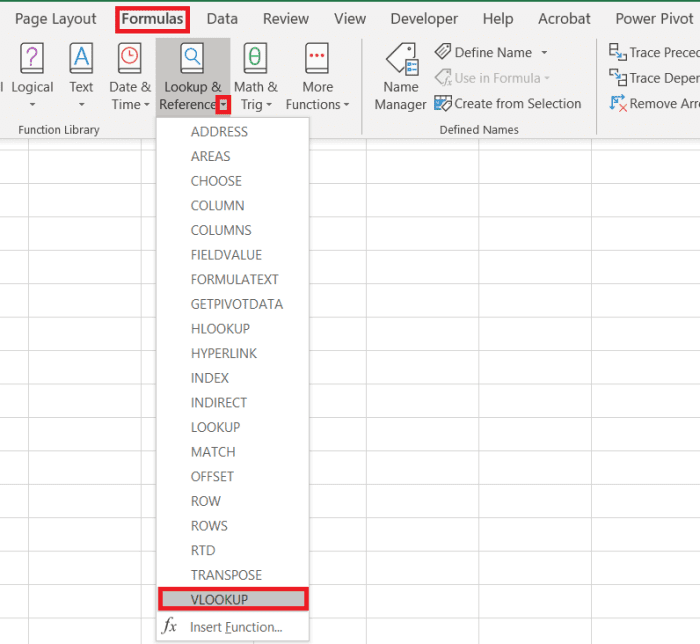Click the Lookup & Reference book icon
This screenshot has width=700, height=644.
click(x=192, y=58)
